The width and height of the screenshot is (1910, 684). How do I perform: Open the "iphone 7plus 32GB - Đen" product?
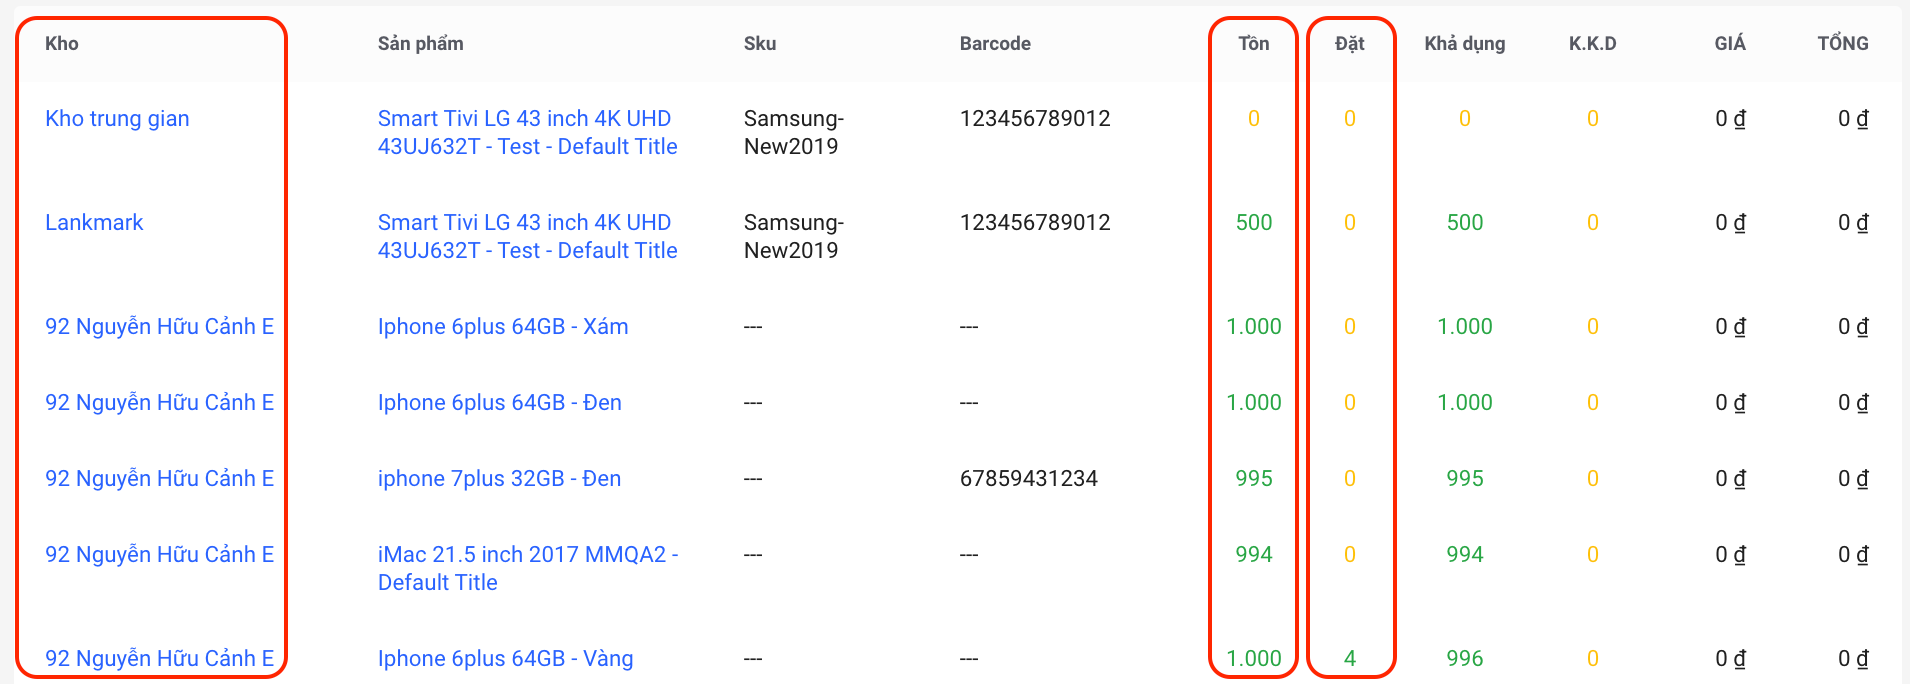tap(499, 478)
